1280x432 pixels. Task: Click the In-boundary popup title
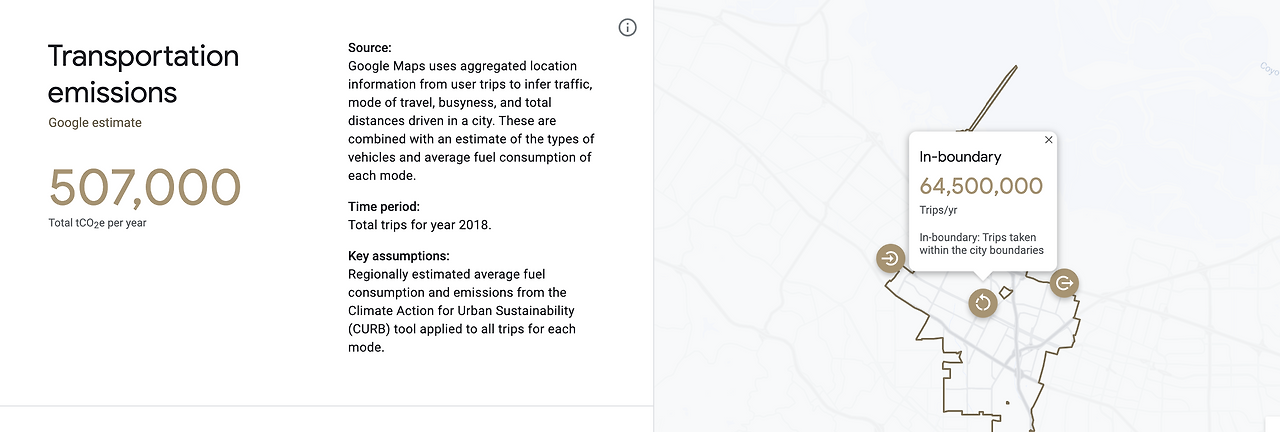(960, 157)
